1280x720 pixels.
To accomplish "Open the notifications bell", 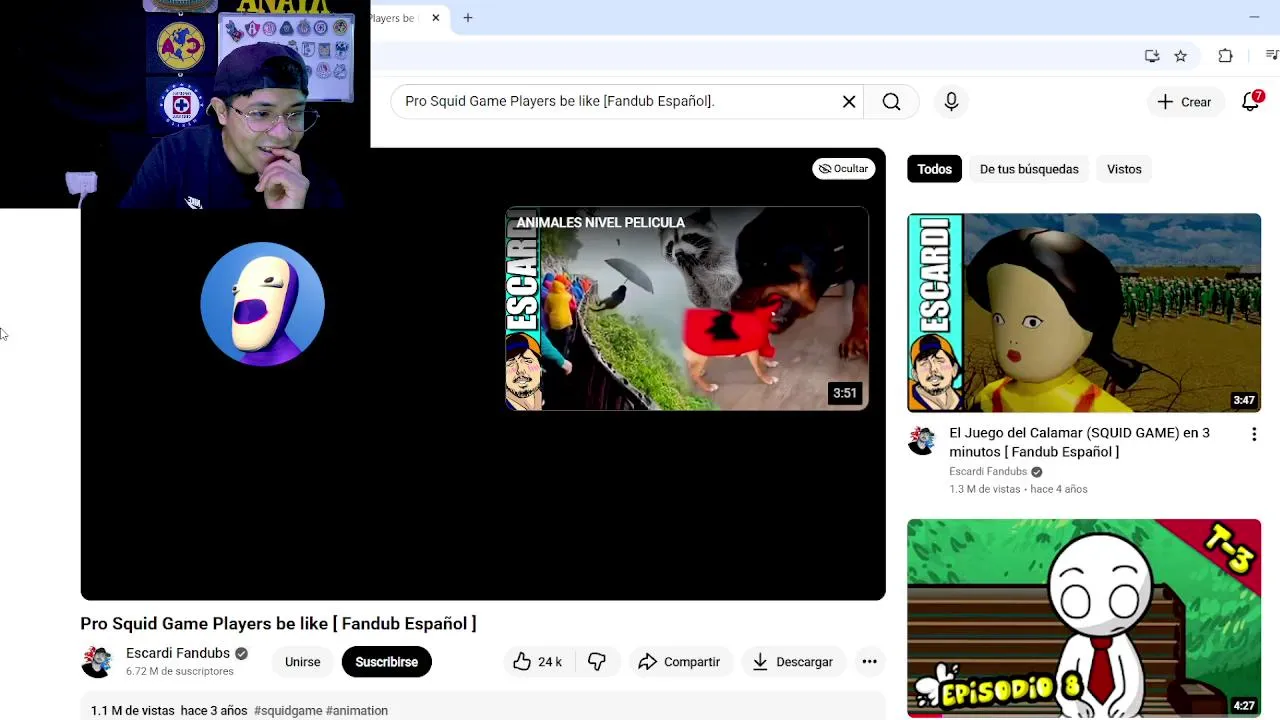I will coord(1250,101).
